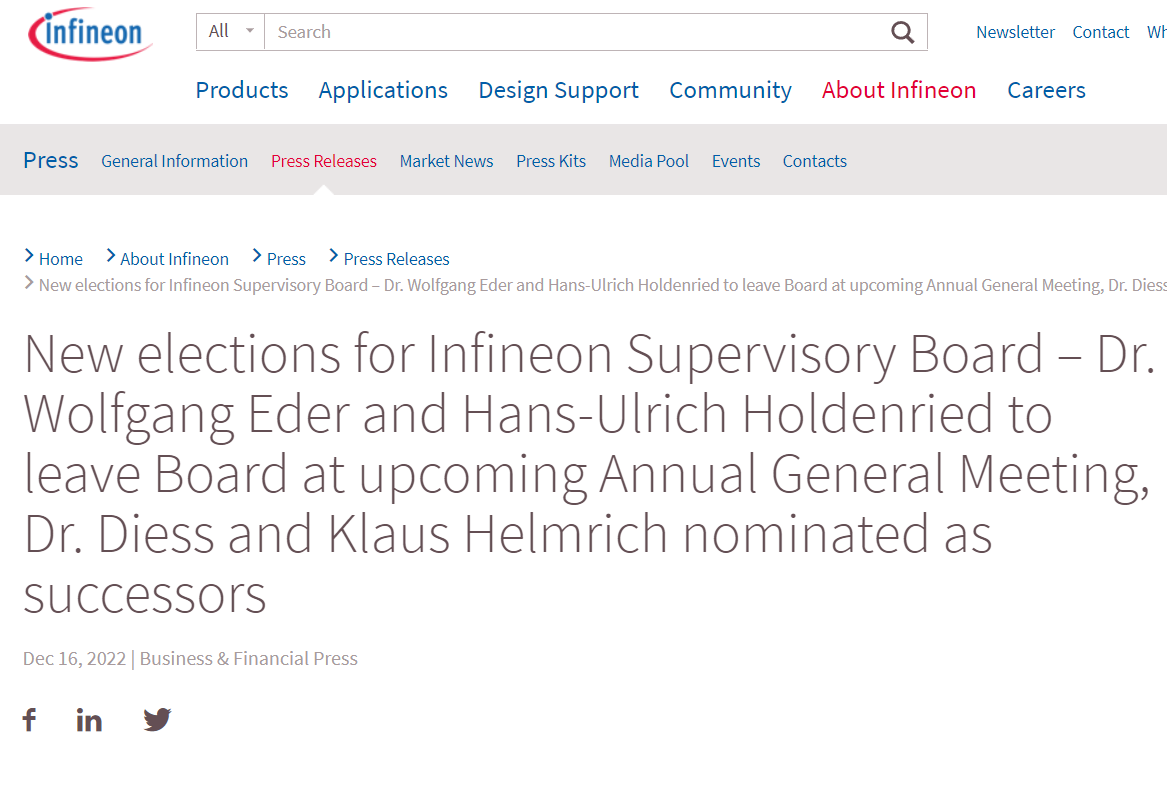This screenshot has width=1167, height=790.
Task: Open the Design Support menu
Action: [x=558, y=90]
